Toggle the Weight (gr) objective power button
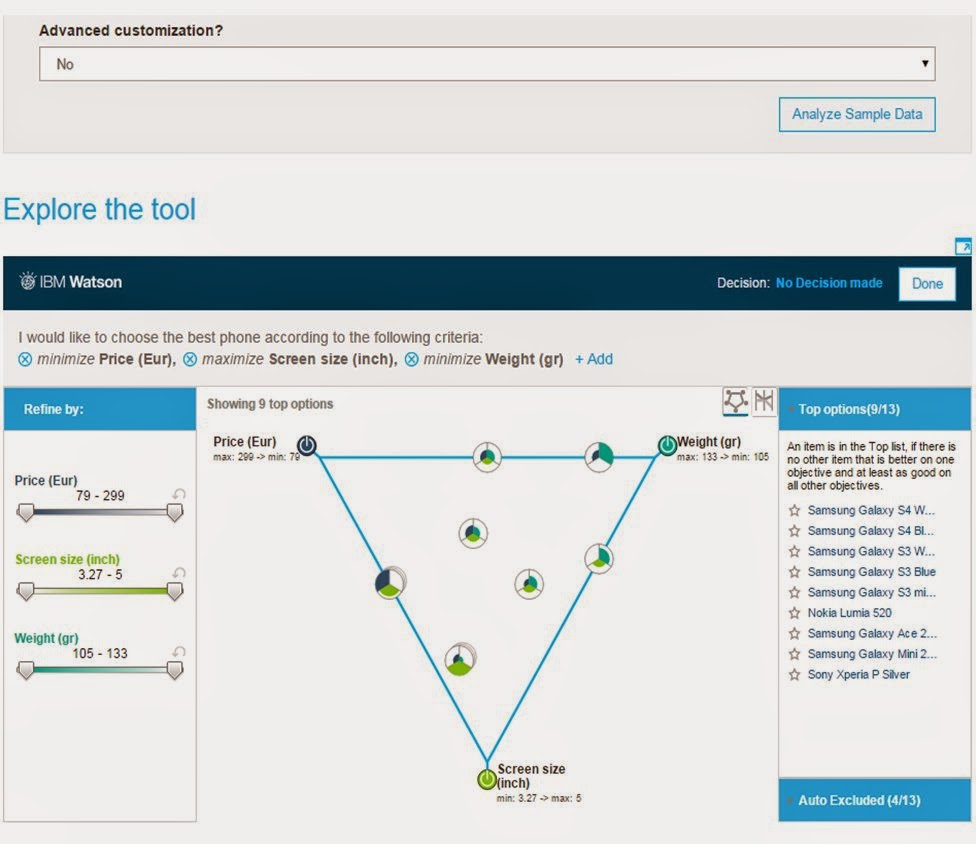Screen dimensions: 976x844 click(x=667, y=445)
